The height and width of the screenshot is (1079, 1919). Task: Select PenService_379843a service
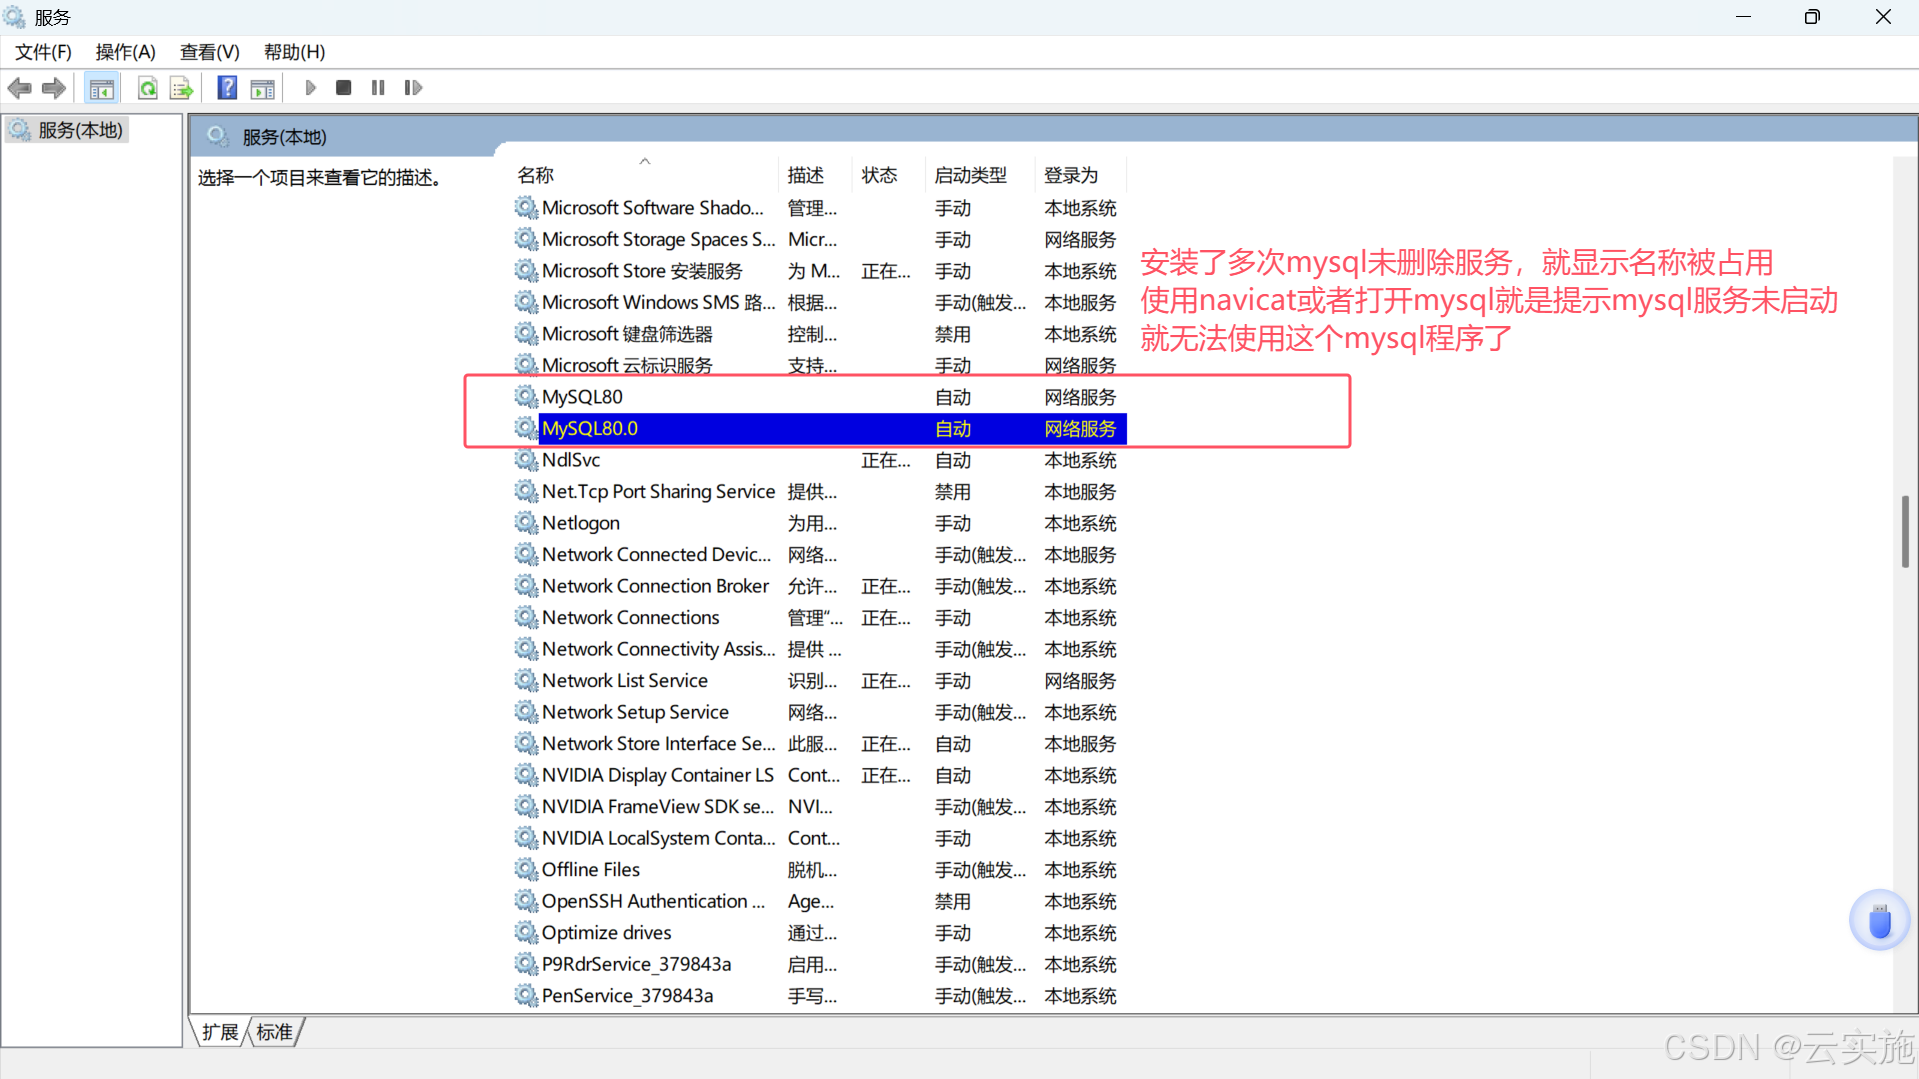click(x=820, y=996)
